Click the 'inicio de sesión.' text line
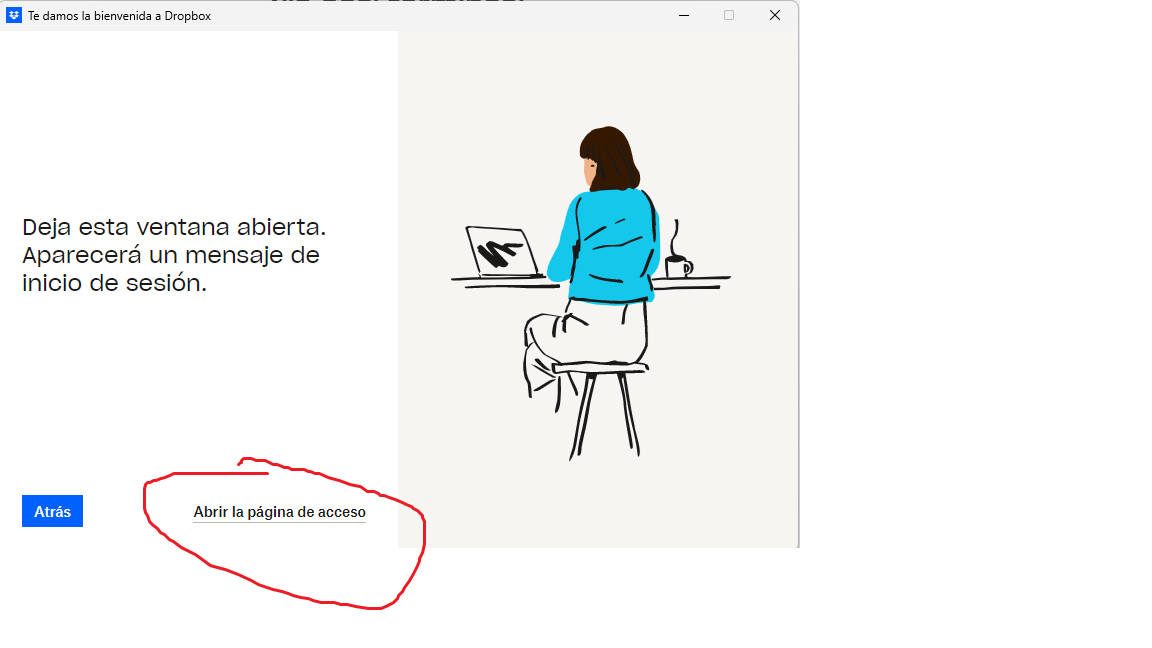 point(114,283)
